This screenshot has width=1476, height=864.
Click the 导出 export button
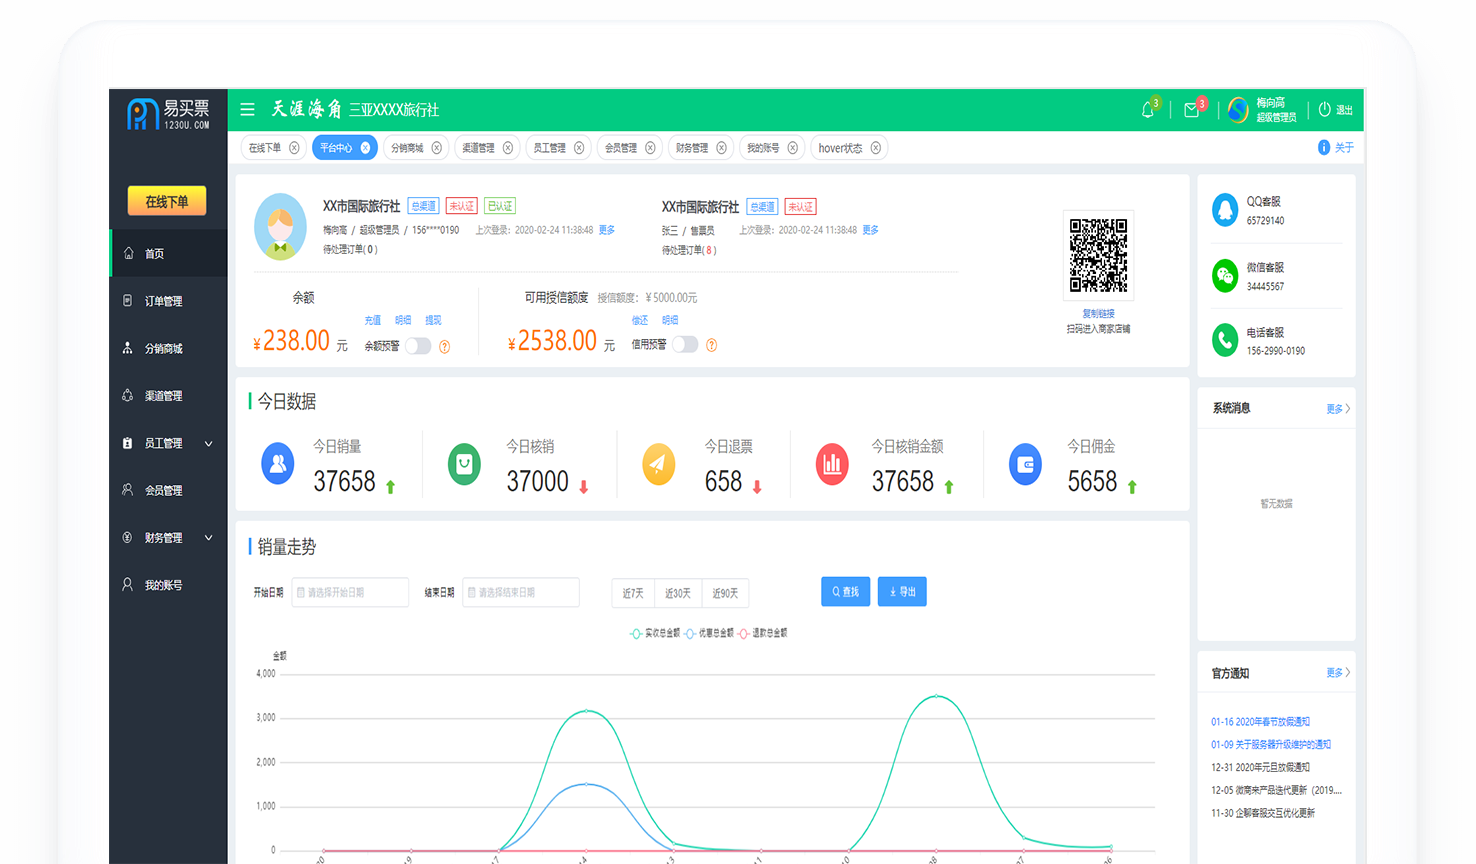tap(901, 591)
